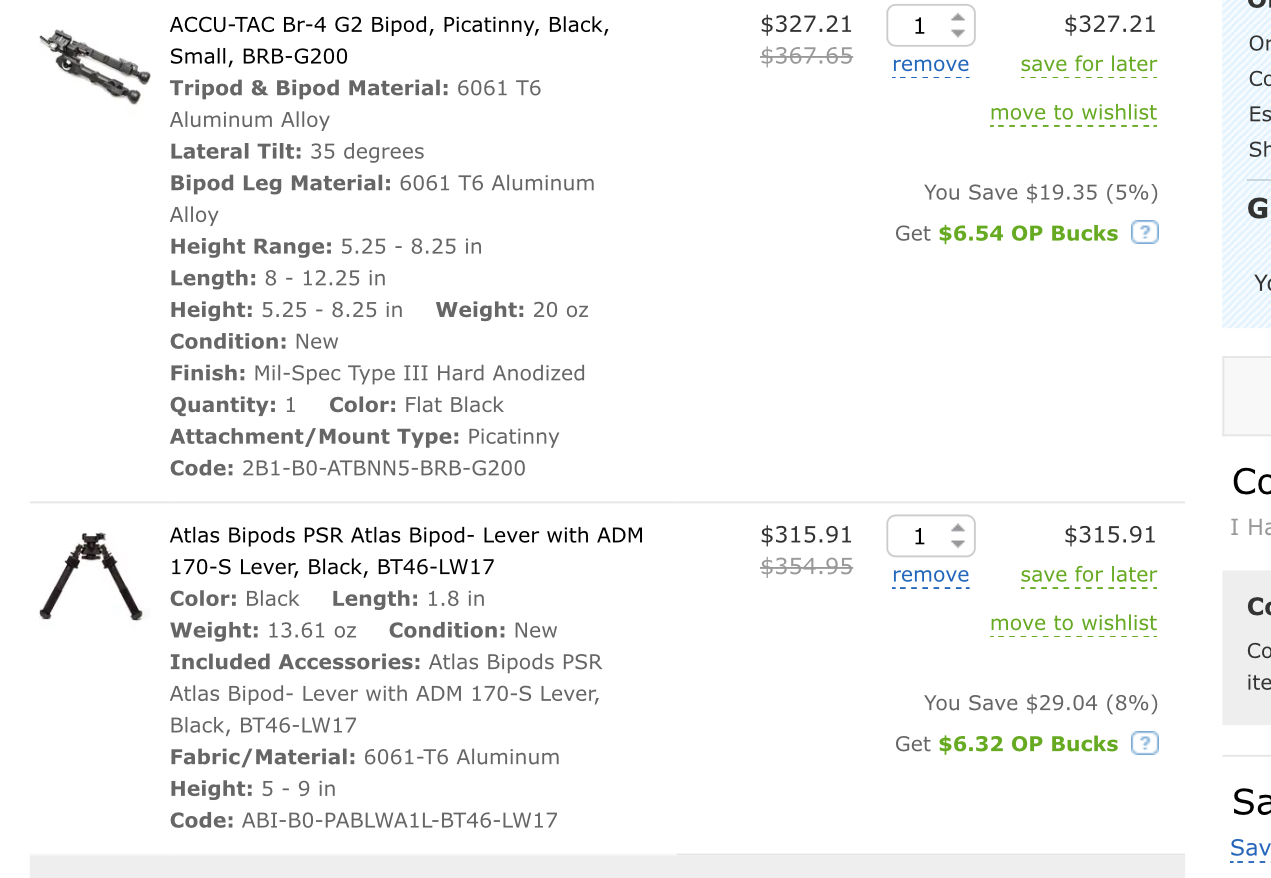Click the $6.54 OP Bucks text

coord(1028,233)
